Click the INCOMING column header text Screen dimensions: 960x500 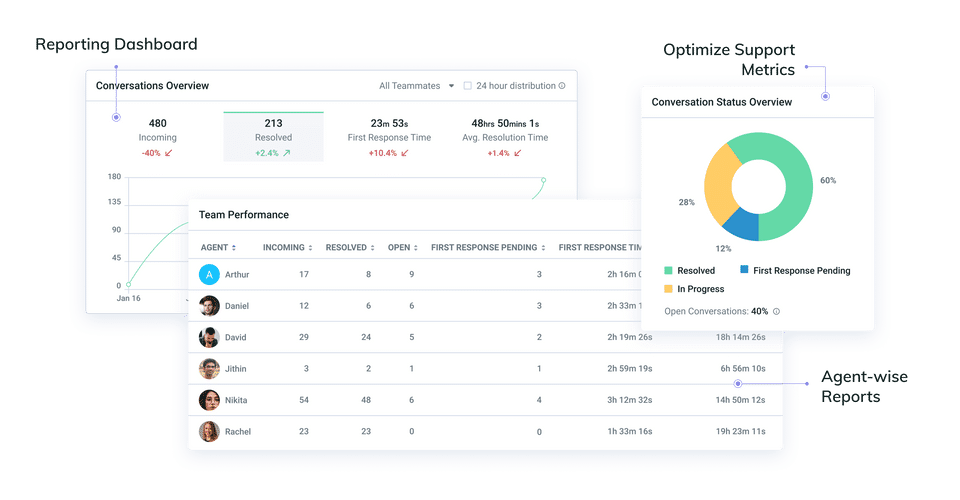point(283,248)
